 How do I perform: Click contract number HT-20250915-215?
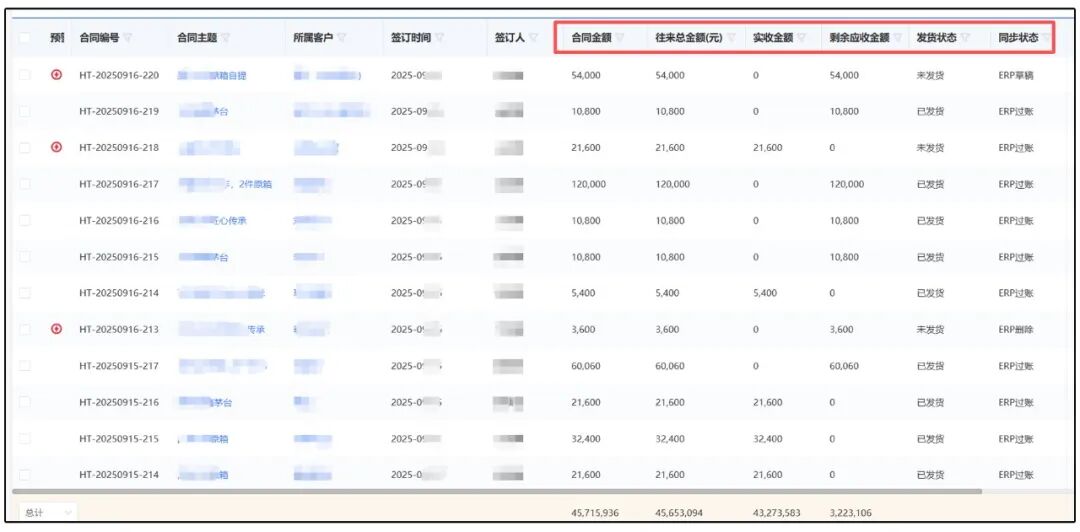pos(119,439)
